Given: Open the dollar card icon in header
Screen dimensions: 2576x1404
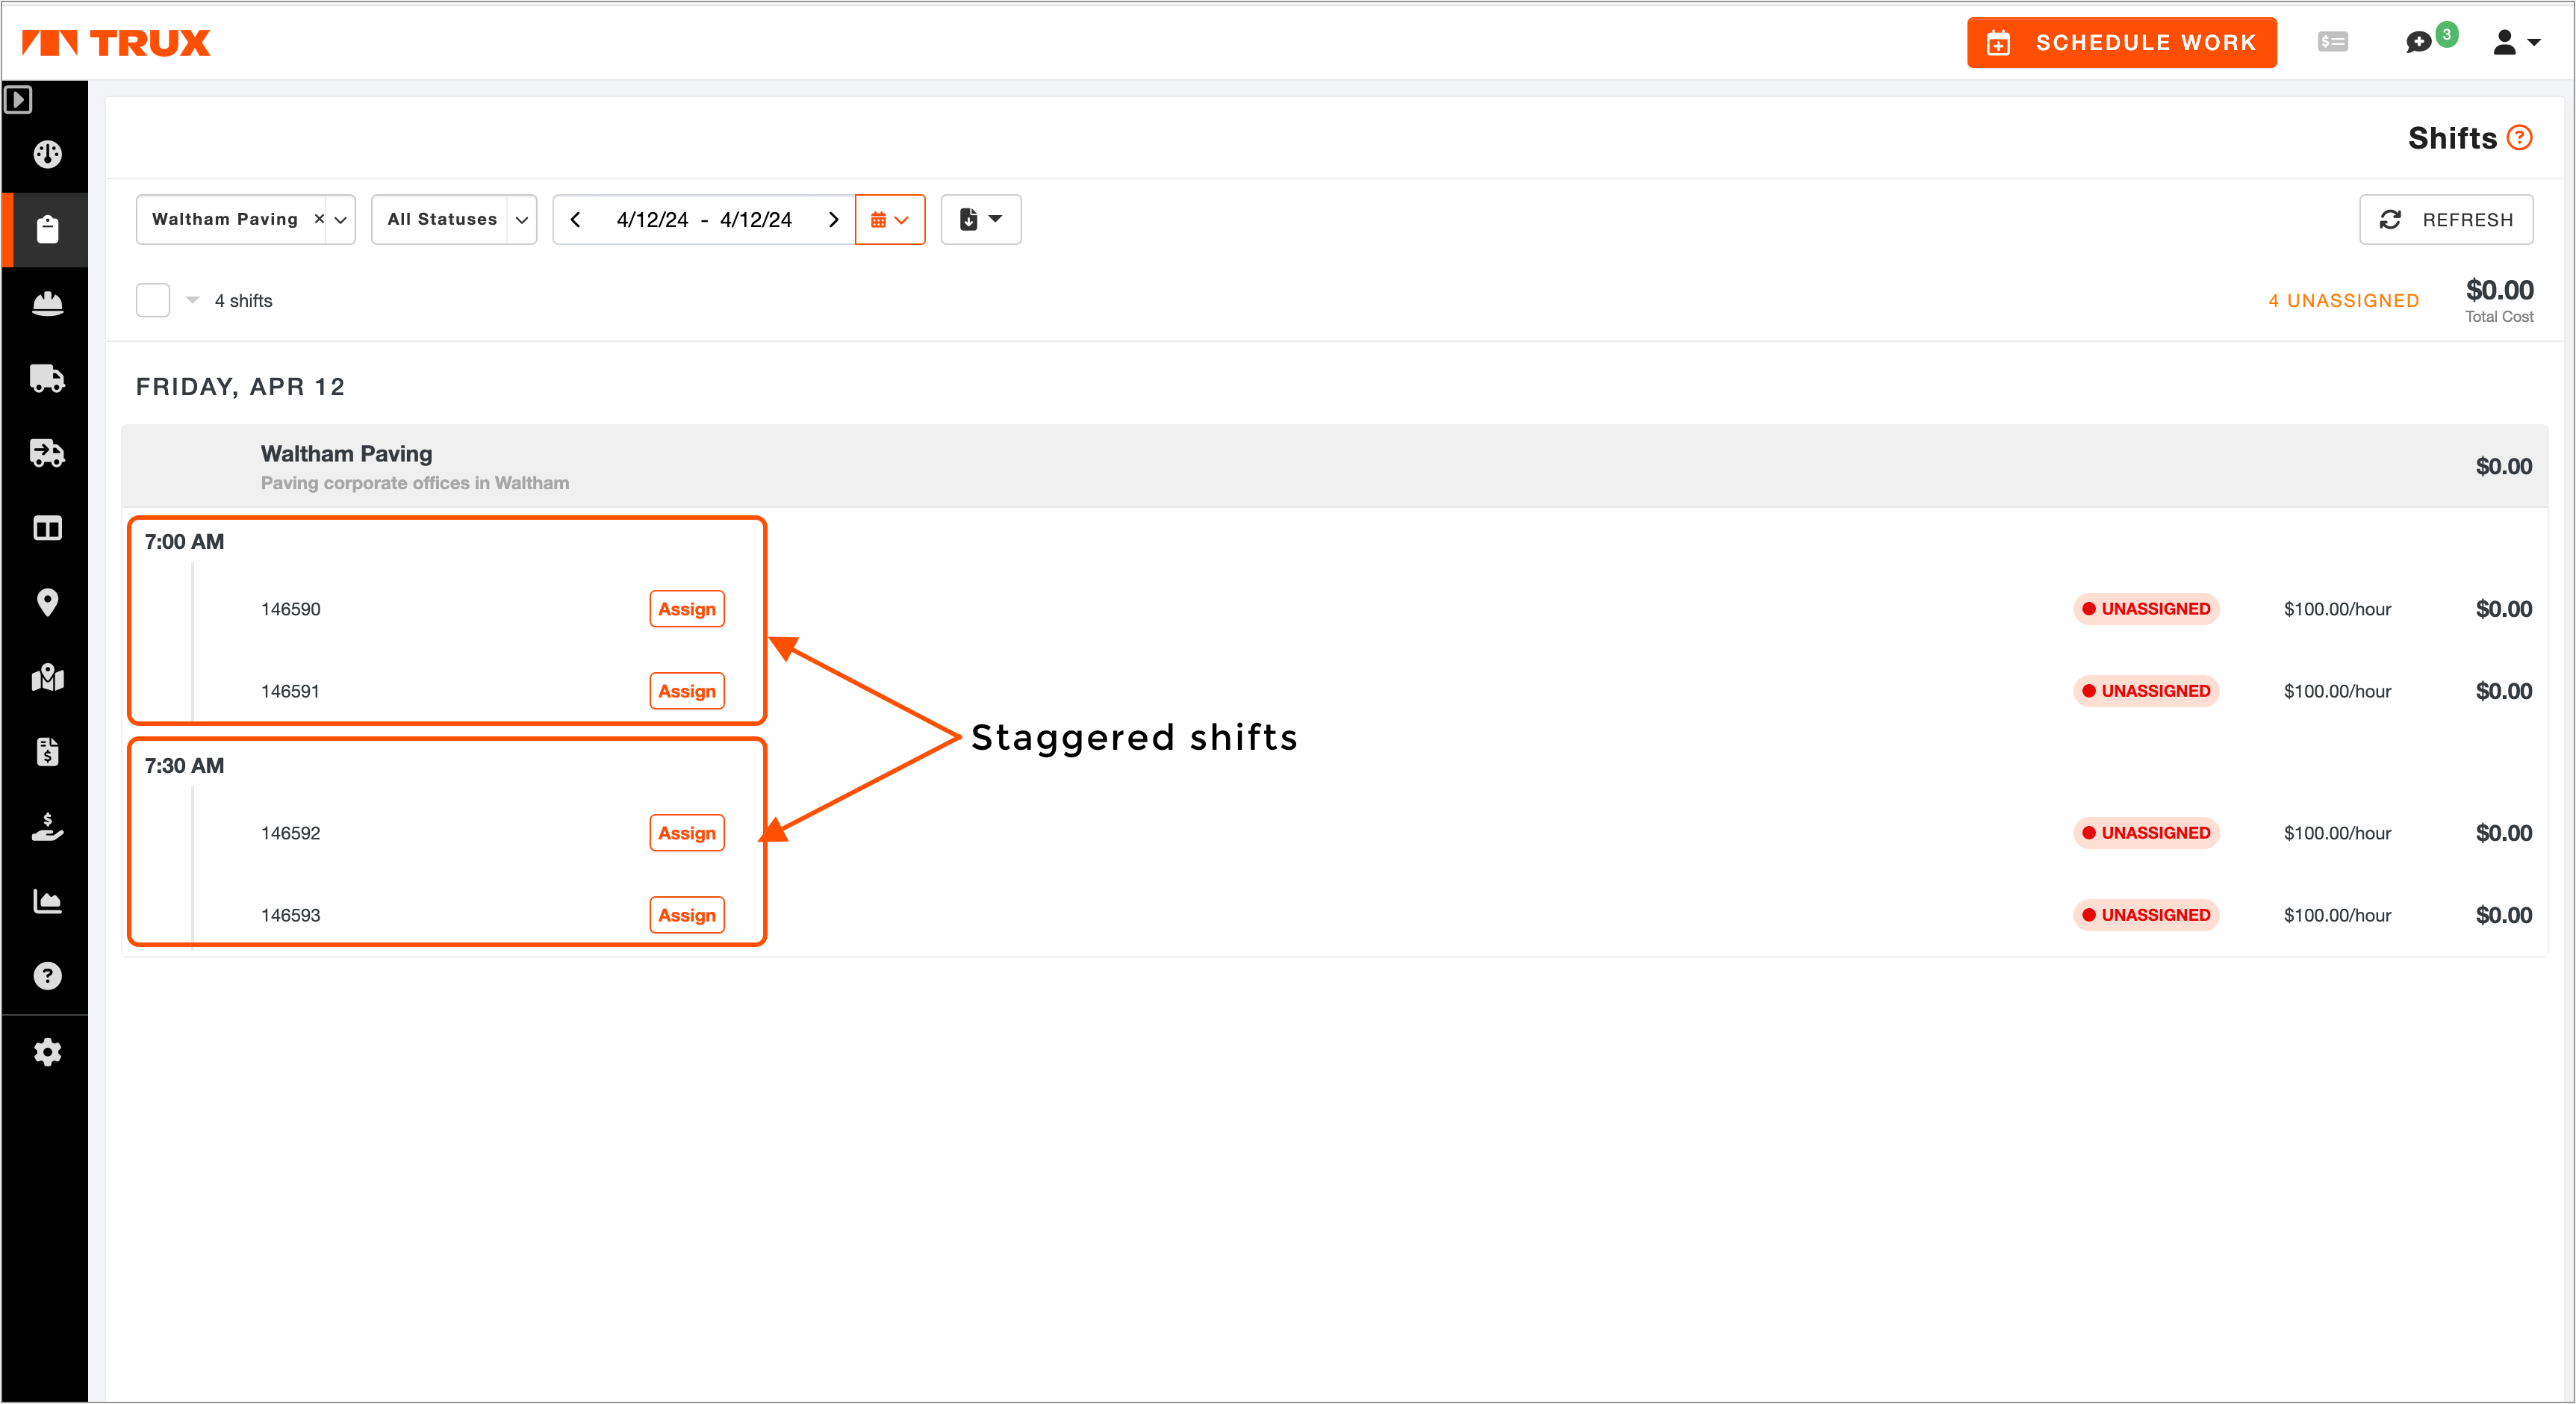Looking at the screenshot, I should [x=2332, y=42].
